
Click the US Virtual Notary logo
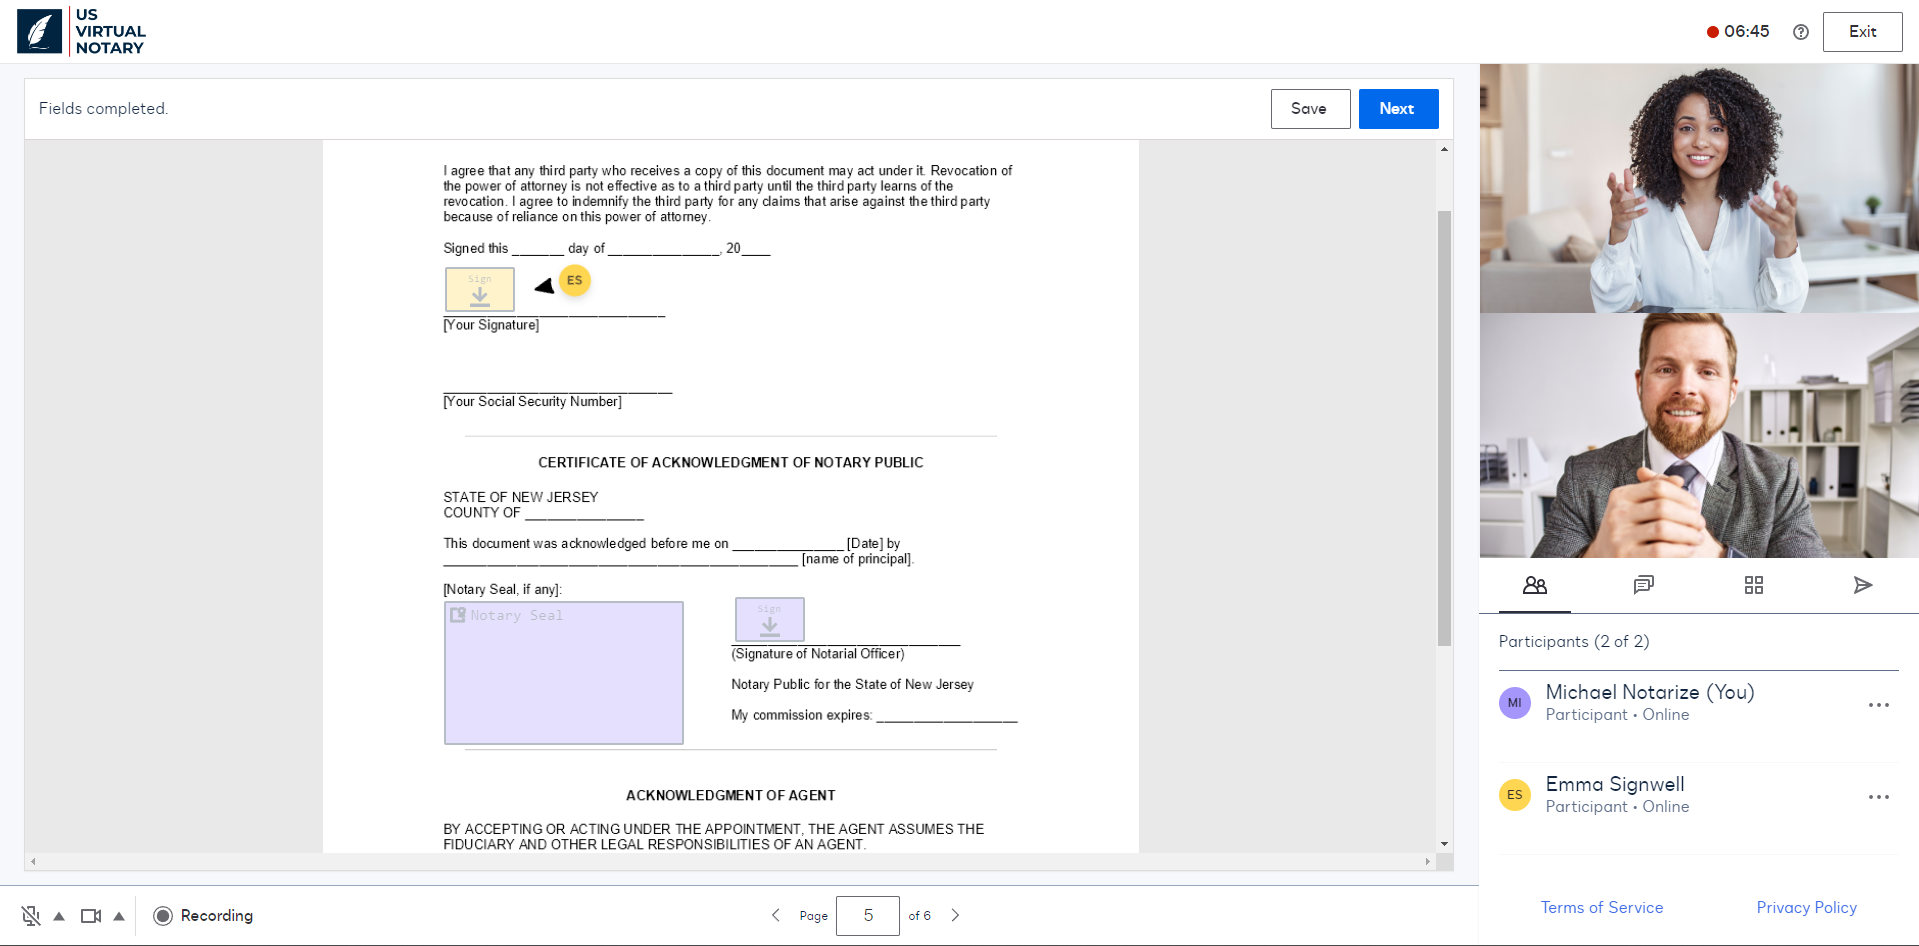pos(80,31)
